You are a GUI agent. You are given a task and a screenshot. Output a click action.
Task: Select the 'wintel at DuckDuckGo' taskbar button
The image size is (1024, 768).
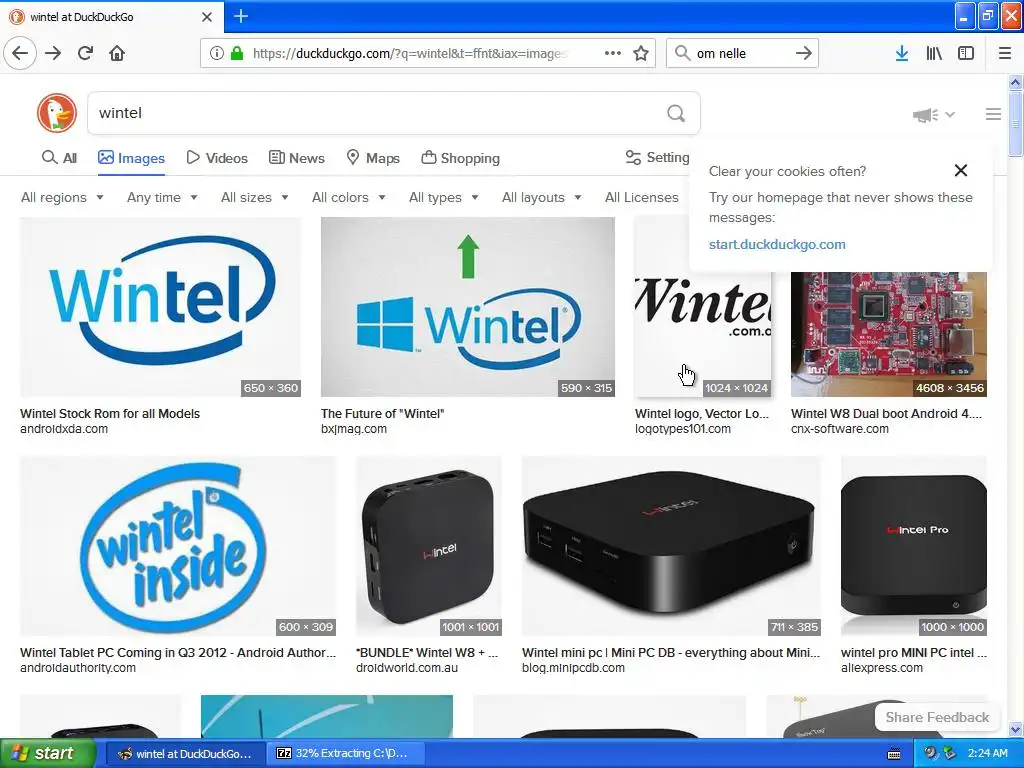pos(186,753)
